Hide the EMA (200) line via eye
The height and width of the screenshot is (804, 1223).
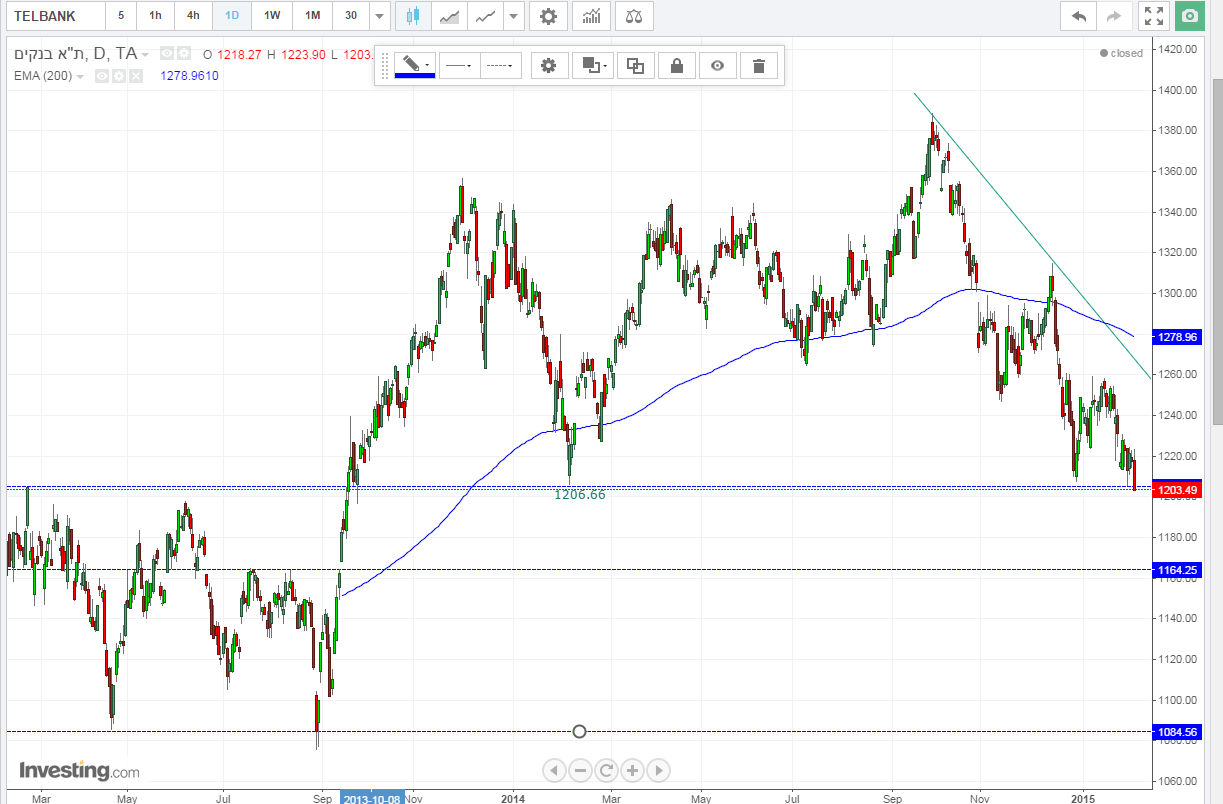(101, 75)
